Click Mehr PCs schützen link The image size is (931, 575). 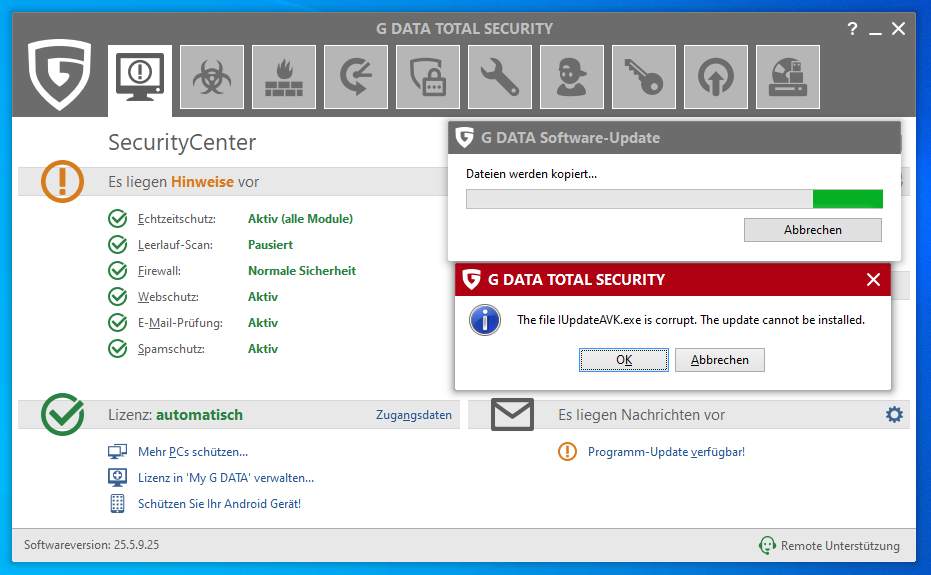coord(193,452)
